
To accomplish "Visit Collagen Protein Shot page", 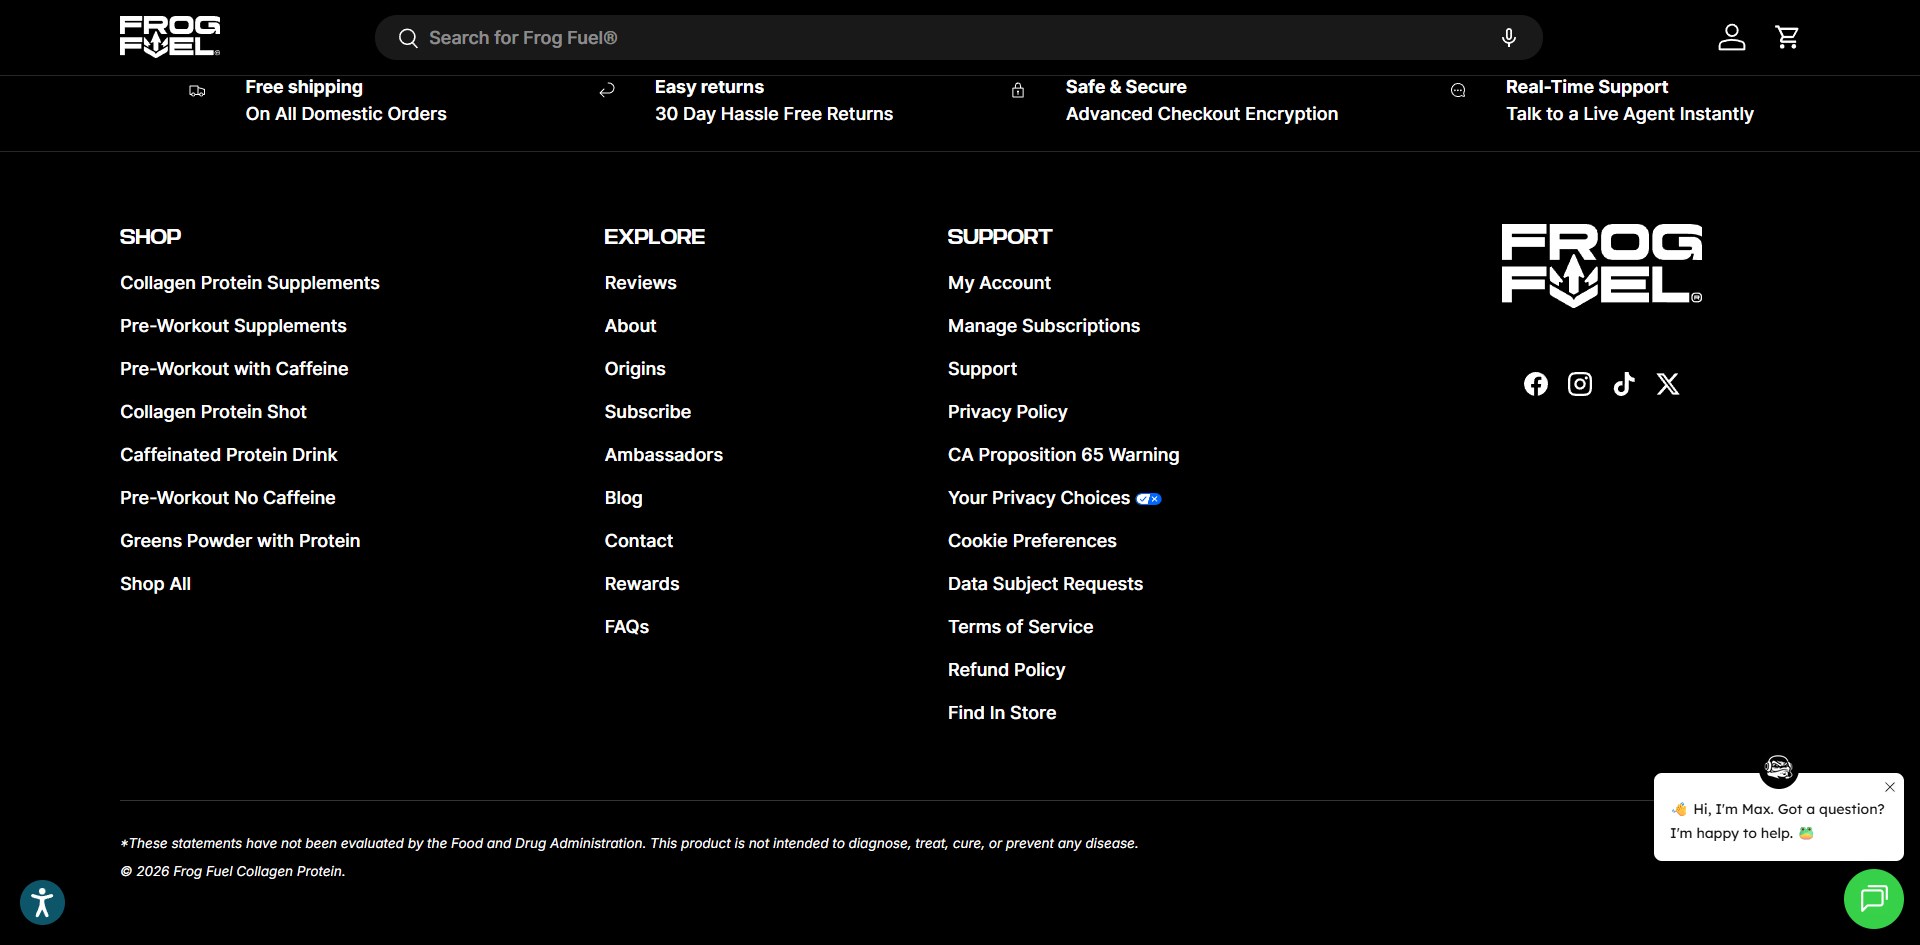I will [213, 412].
